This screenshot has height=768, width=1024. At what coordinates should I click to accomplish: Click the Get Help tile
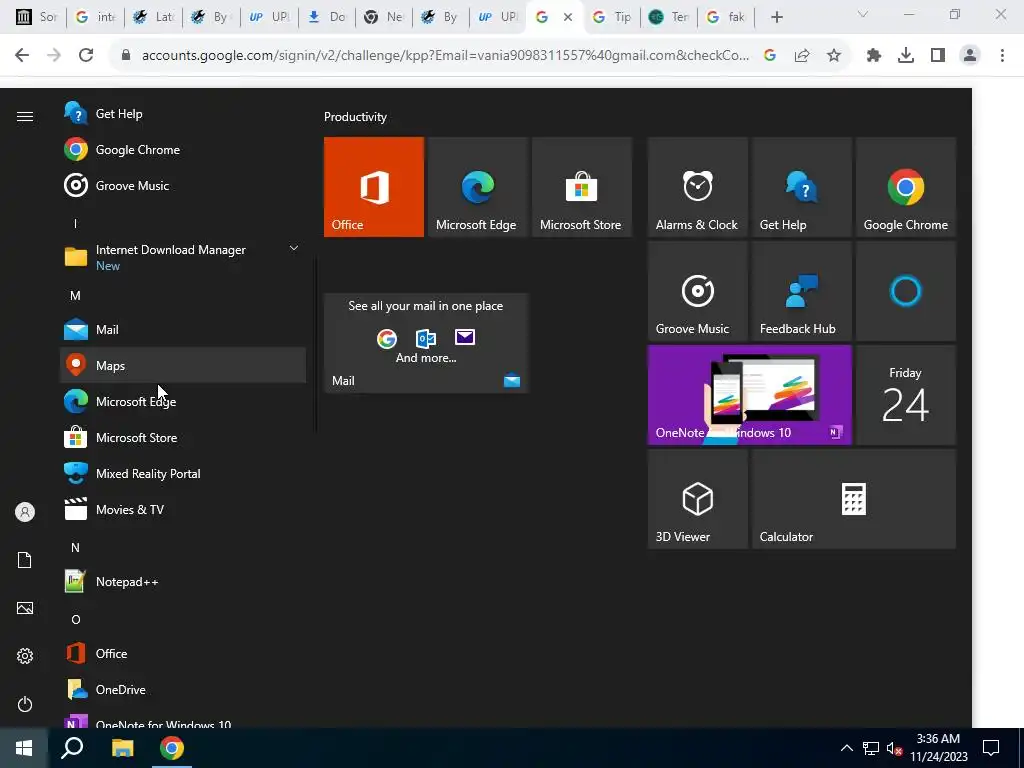tap(801, 187)
